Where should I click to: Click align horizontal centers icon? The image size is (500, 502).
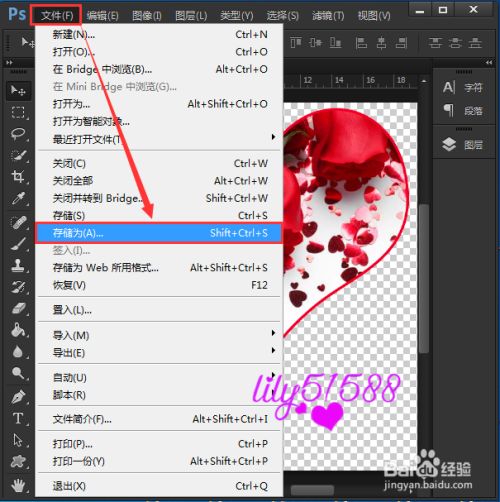click(381, 43)
